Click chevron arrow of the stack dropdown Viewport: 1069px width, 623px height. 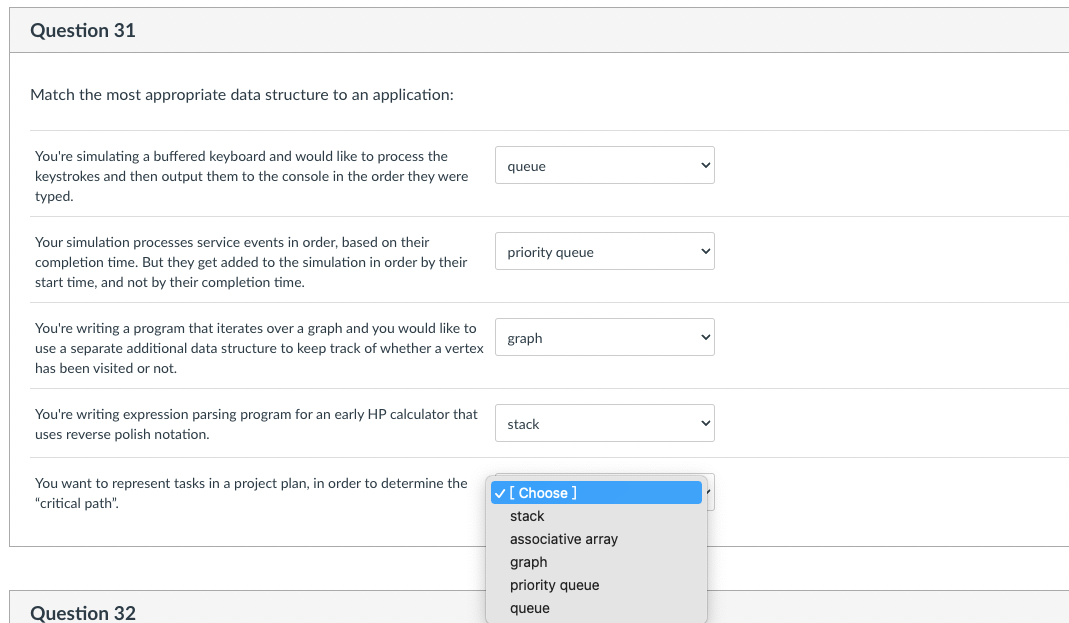pyautogui.click(x=705, y=424)
